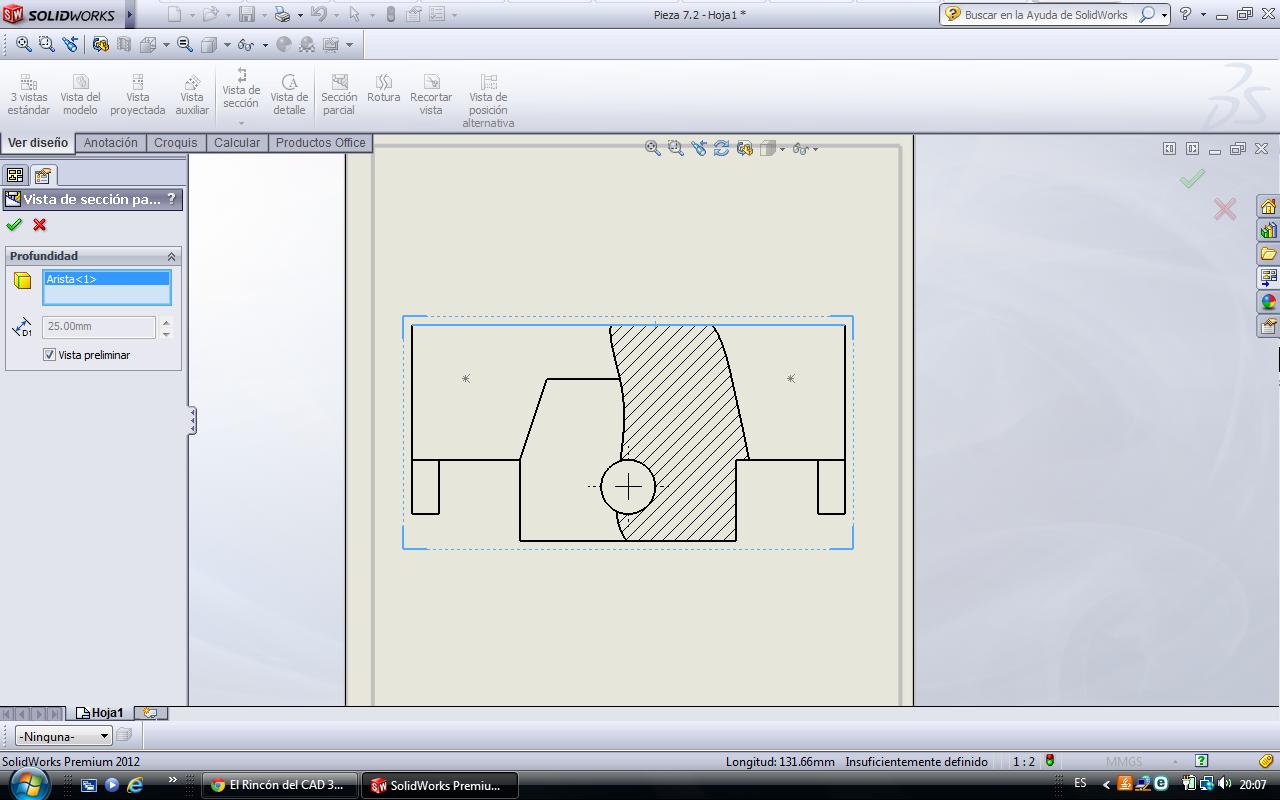Click SolidWorks Premium taskbar button

click(x=439, y=785)
